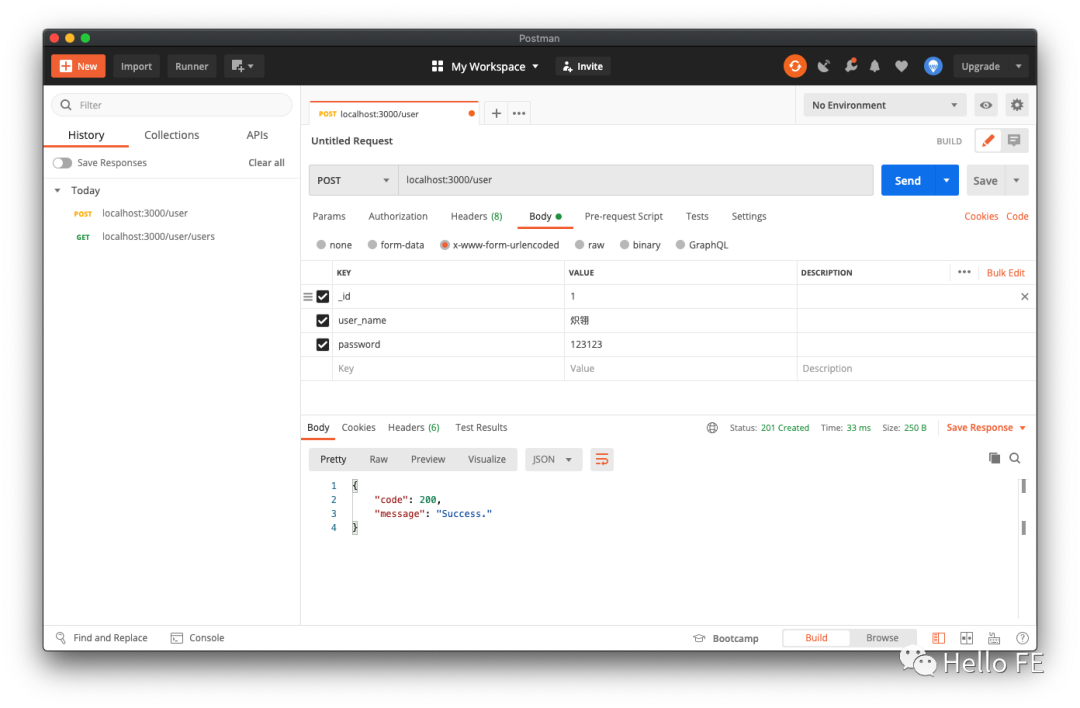Select the form-data body type
Screen dimensions: 1080x708
coord(372,244)
